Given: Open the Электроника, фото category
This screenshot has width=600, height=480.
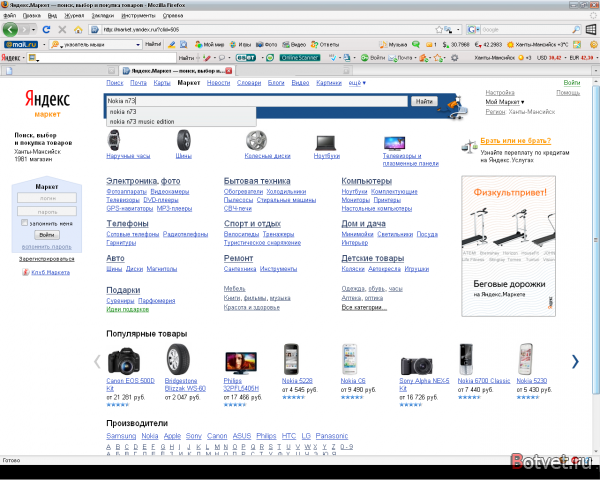Looking at the screenshot, I should click(x=143, y=181).
